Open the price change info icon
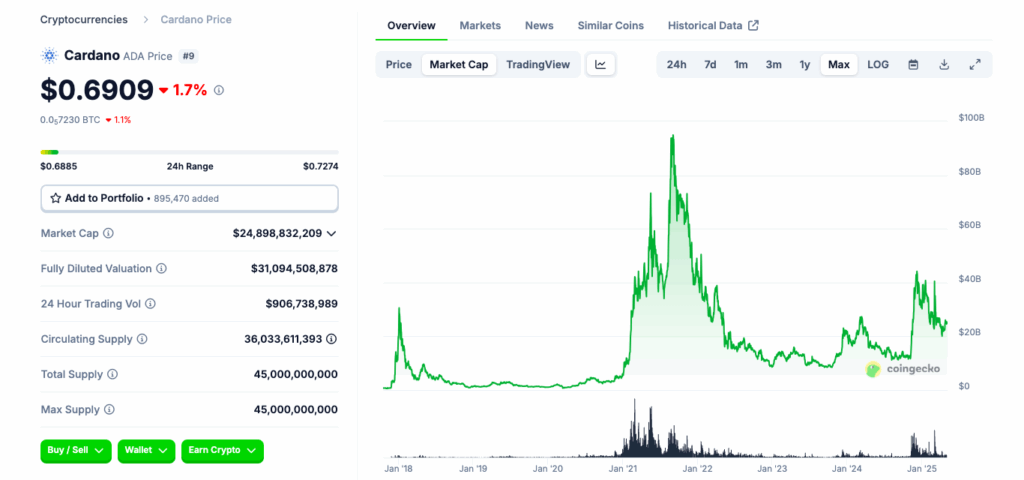 point(219,91)
